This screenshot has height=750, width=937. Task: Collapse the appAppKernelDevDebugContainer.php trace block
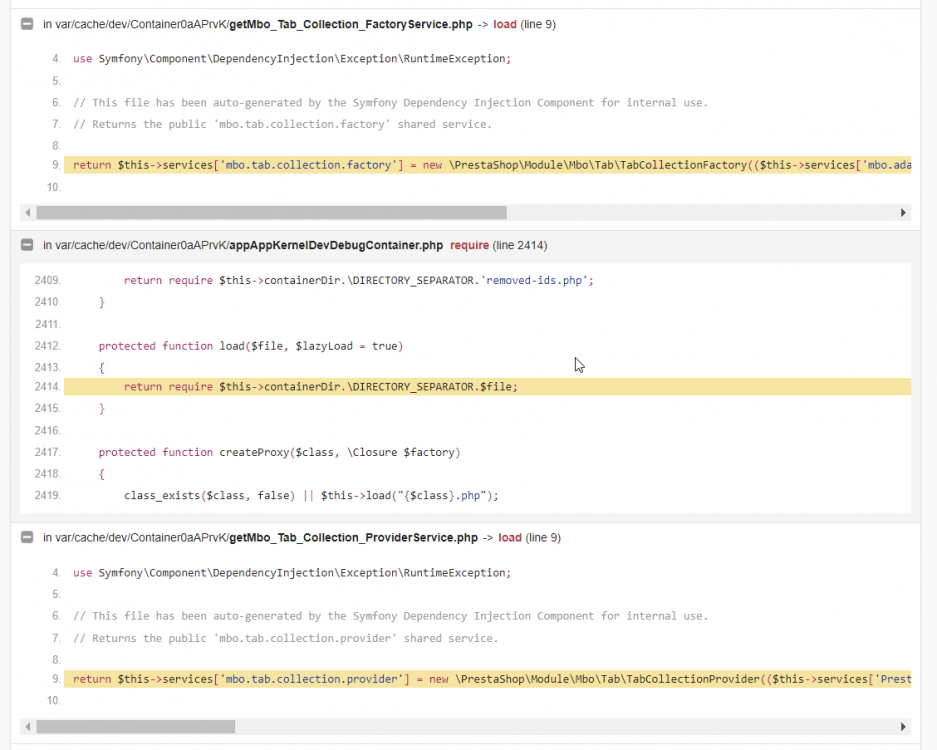click(x=27, y=244)
